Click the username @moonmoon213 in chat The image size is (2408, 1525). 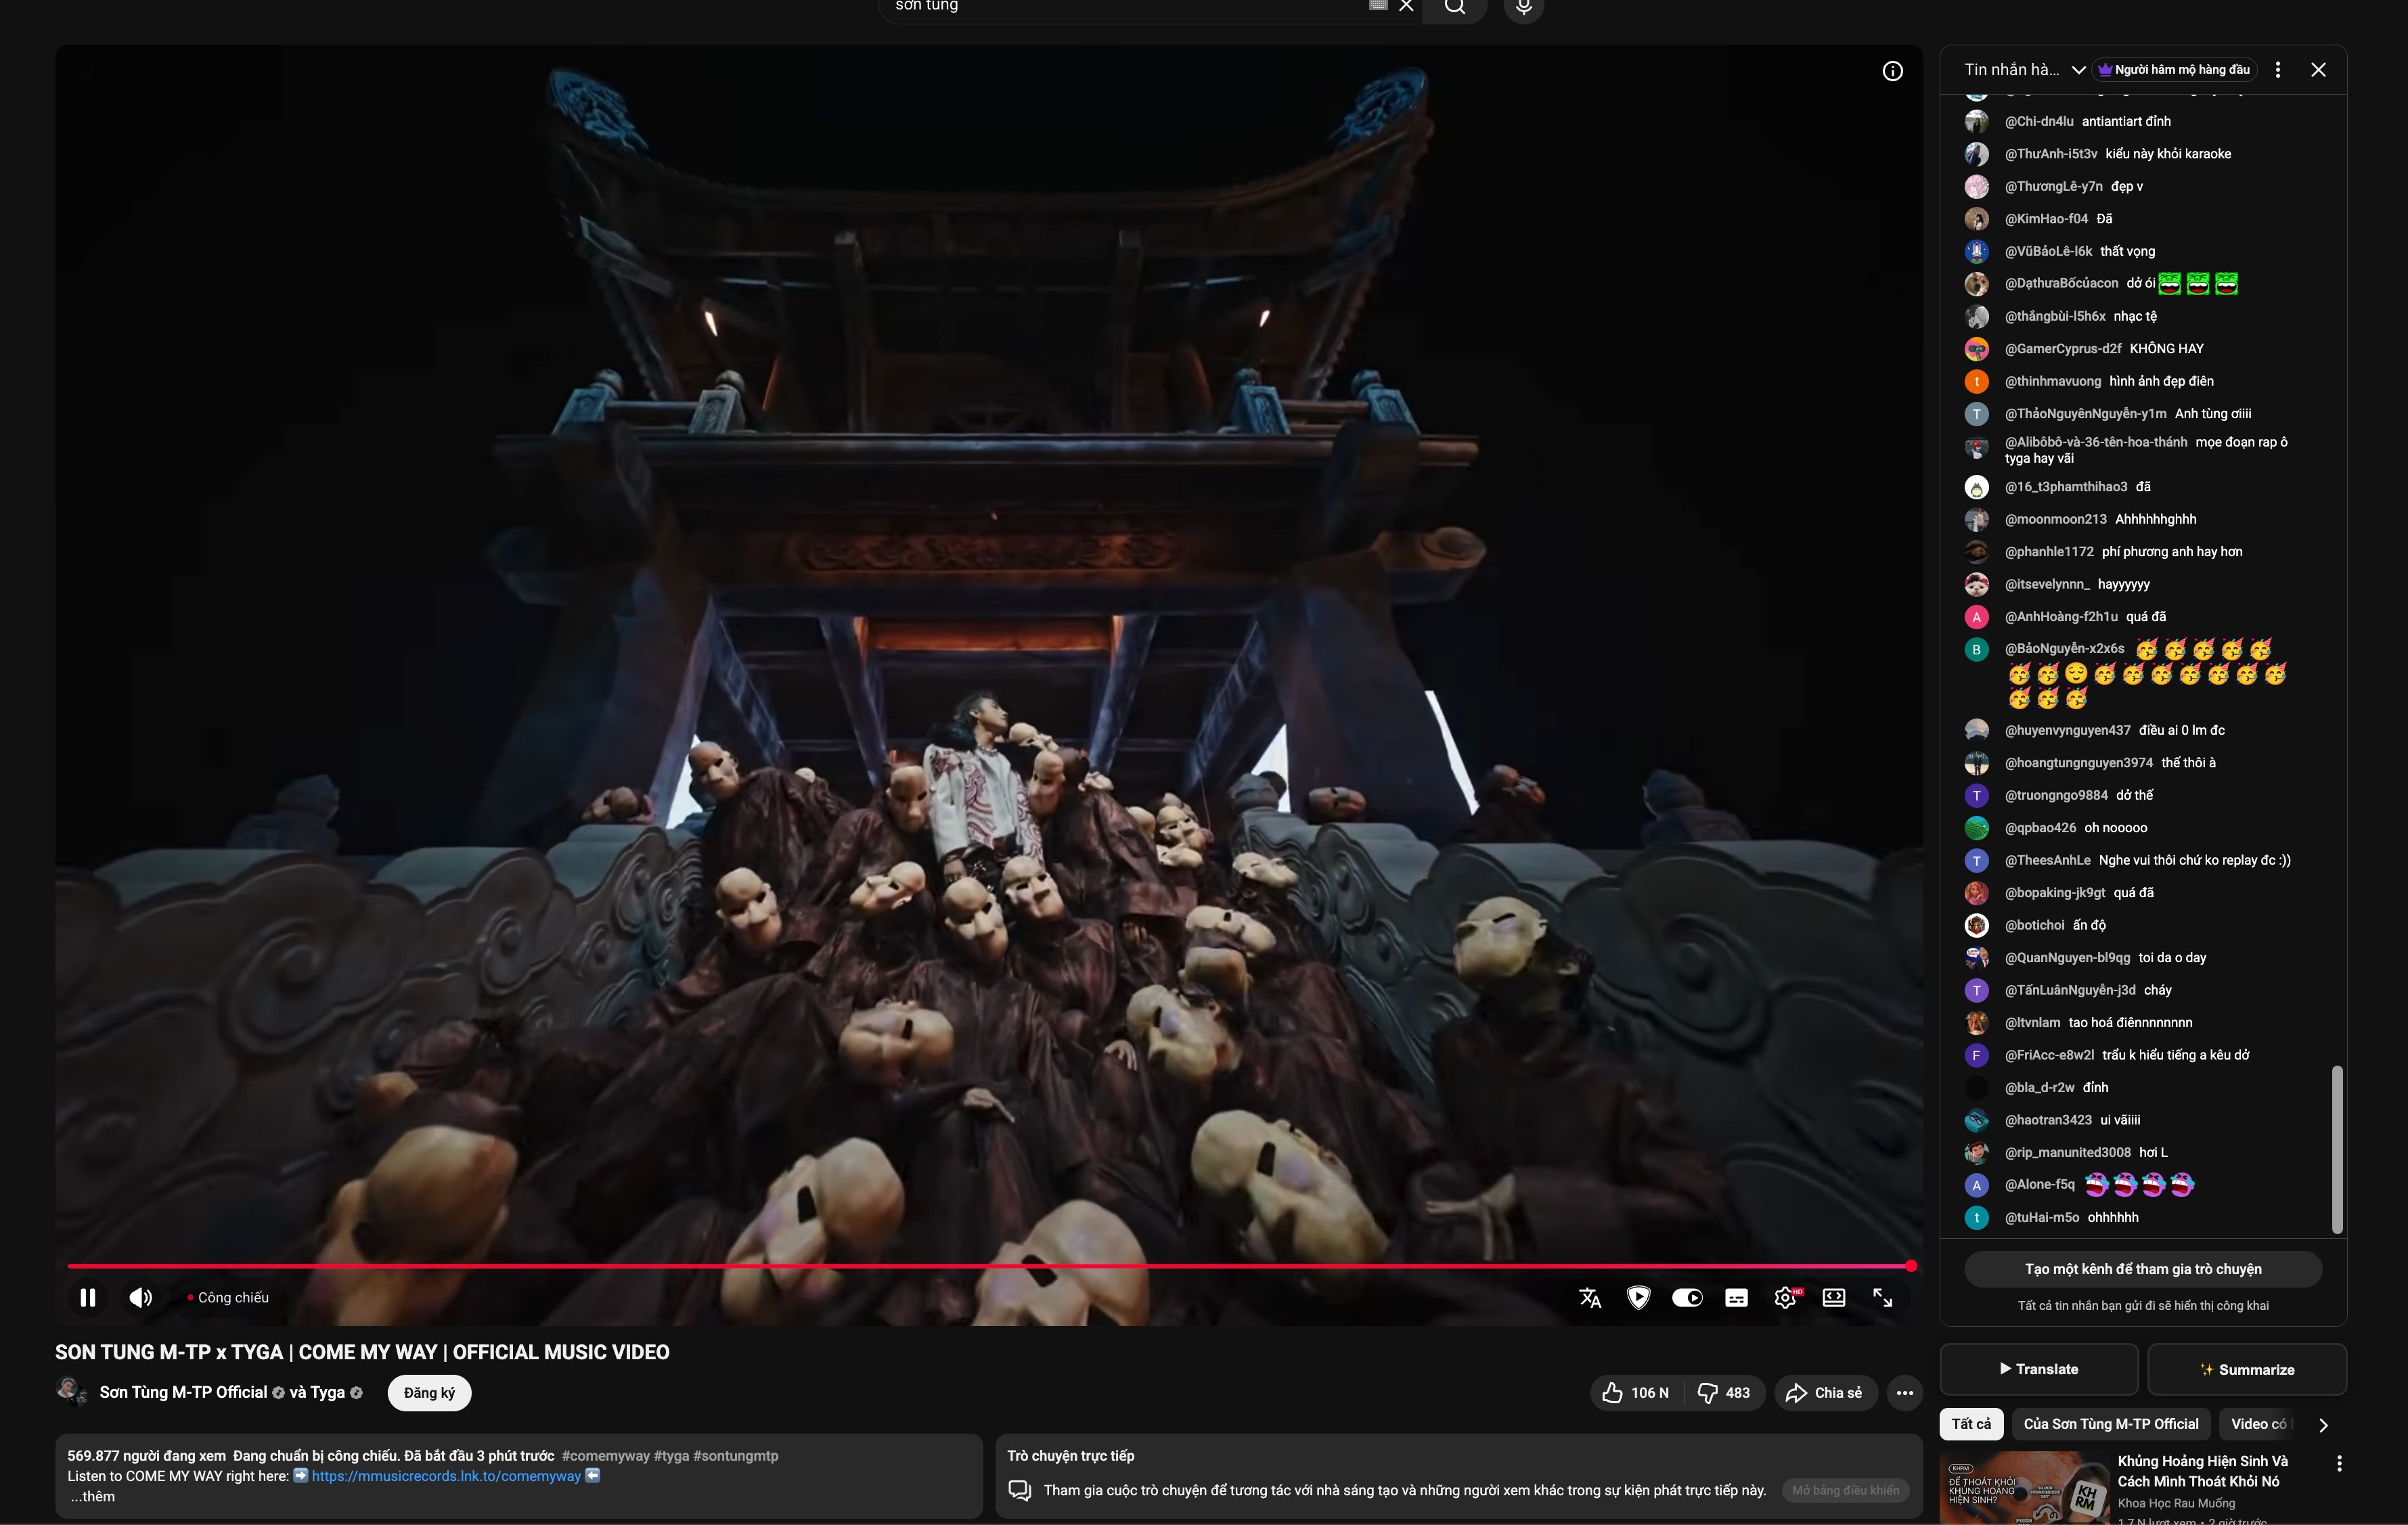click(2055, 519)
